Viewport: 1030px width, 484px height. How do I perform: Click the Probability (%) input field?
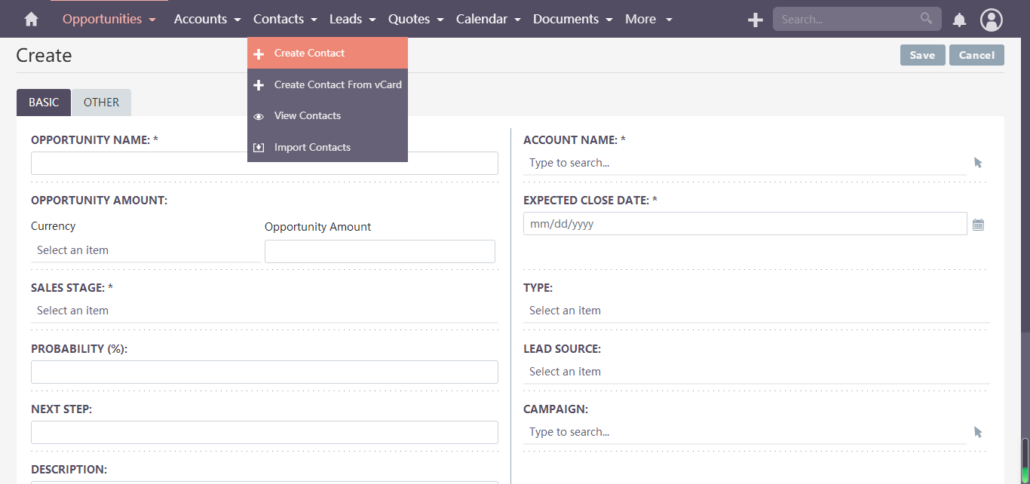tap(264, 372)
